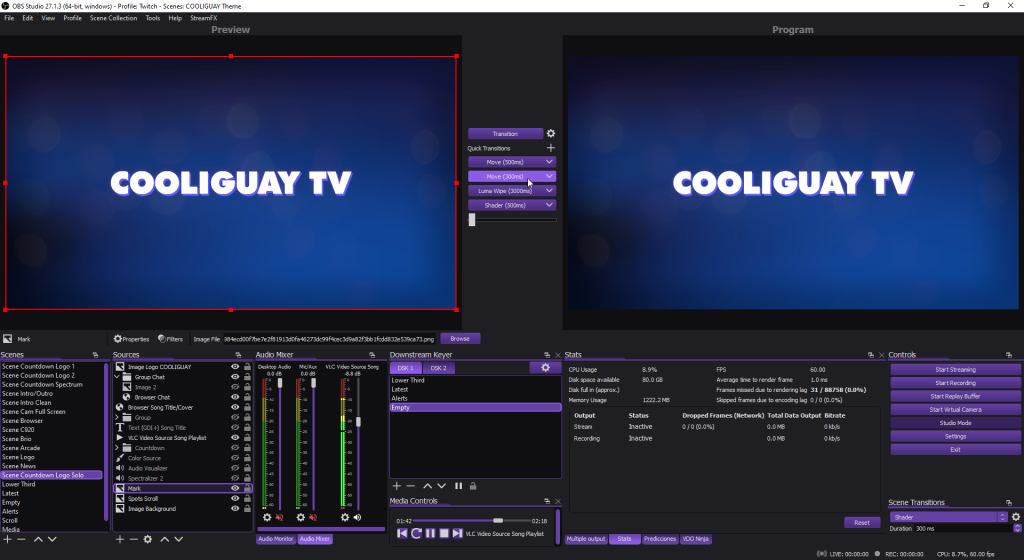Image resolution: width=1024 pixels, height=560 pixels.
Task: Restart media with the Media Controls restart icon
Action: pyautogui.click(x=416, y=534)
